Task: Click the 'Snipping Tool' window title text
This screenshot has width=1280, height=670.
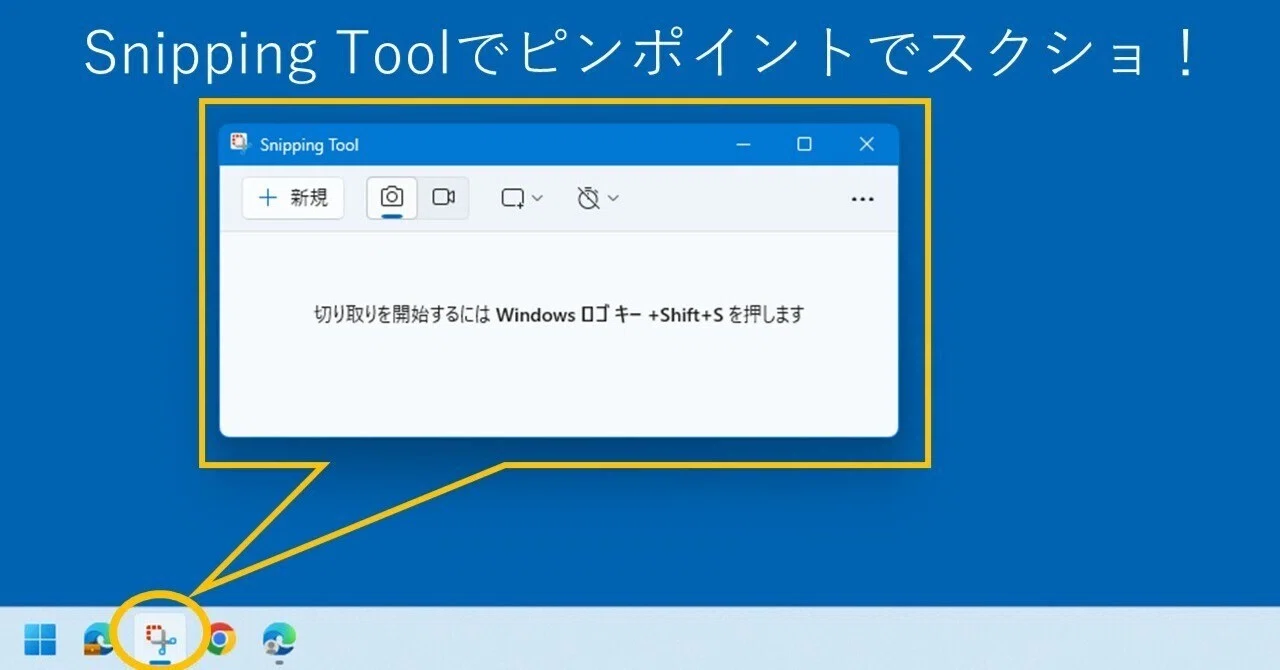Action: [309, 145]
